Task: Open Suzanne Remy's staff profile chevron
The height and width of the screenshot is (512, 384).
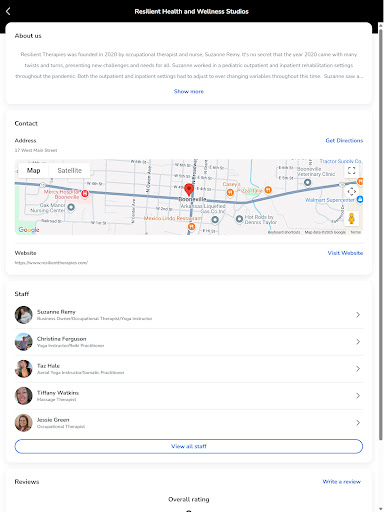Action: (x=358, y=315)
